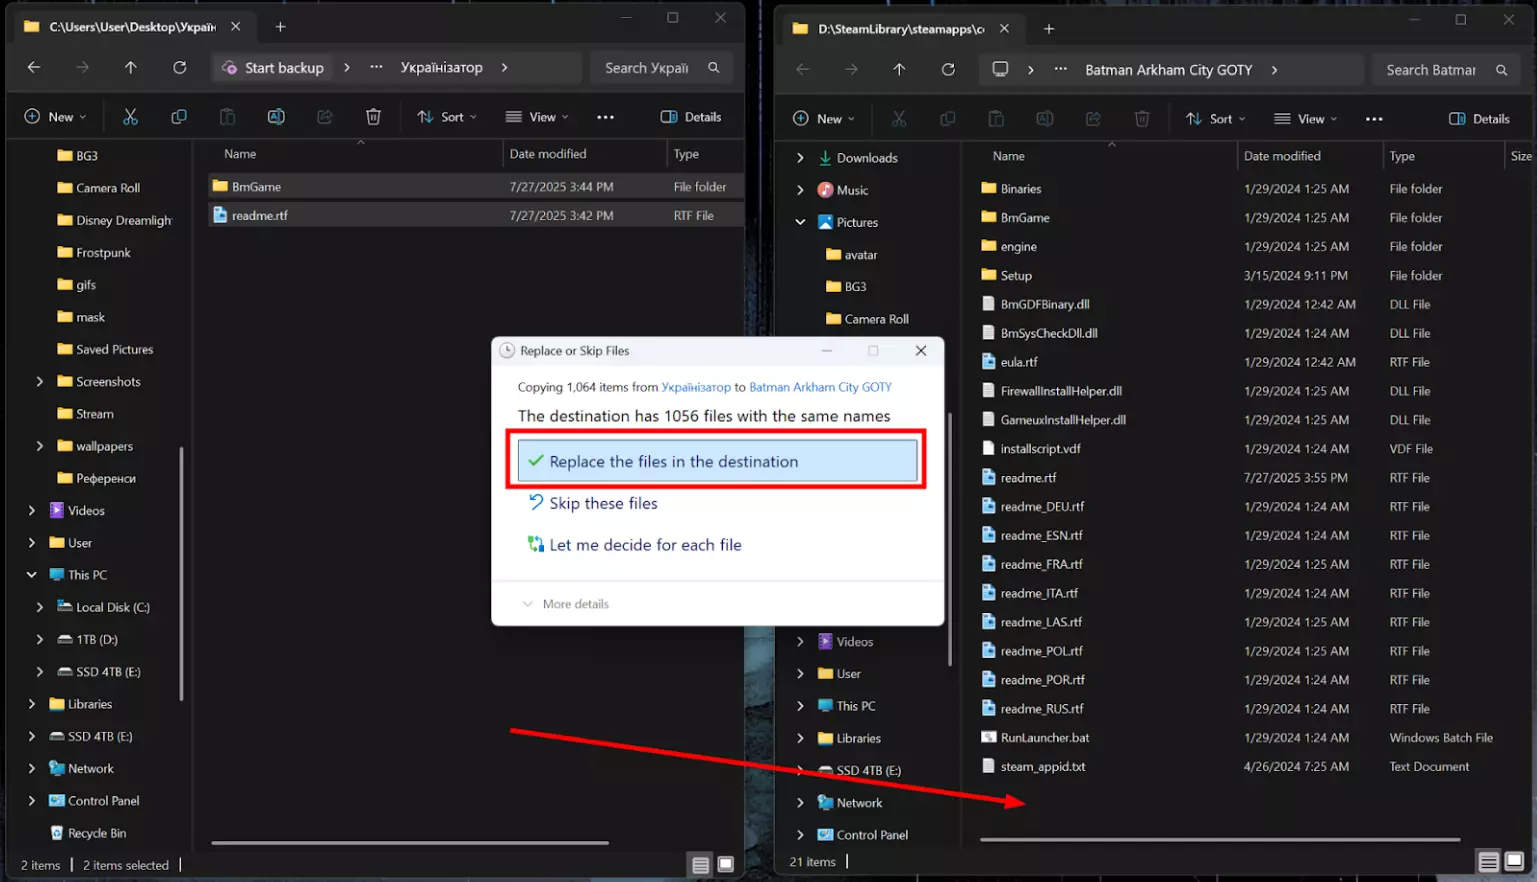Screen dimensions: 1537x882
Task: Switch to large thumbnails view in left window
Action: point(726,864)
